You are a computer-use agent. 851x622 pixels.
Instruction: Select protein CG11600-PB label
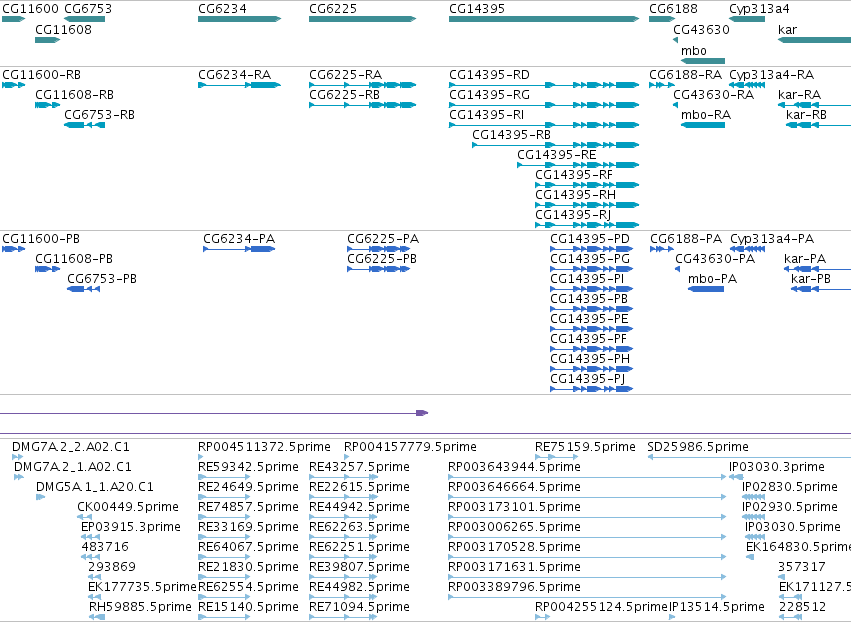point(41,239)
